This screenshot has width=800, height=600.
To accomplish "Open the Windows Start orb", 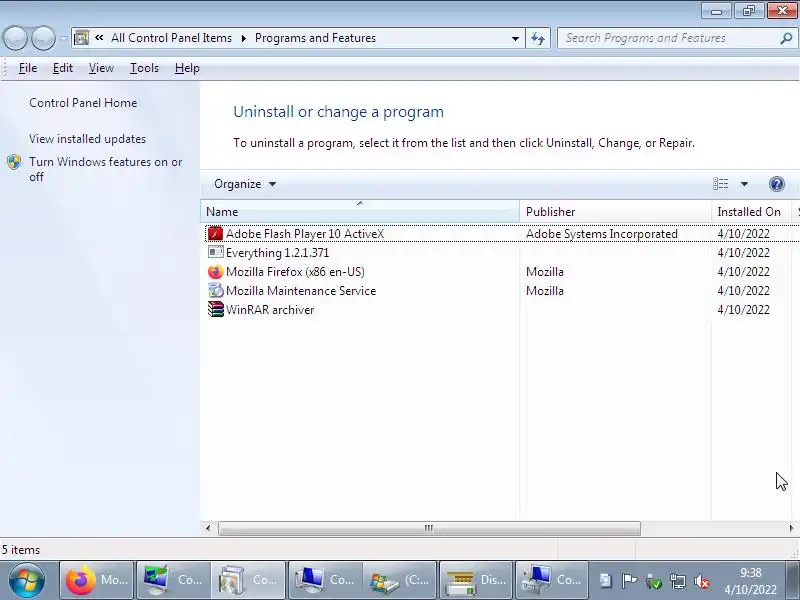I will (27, 580).
